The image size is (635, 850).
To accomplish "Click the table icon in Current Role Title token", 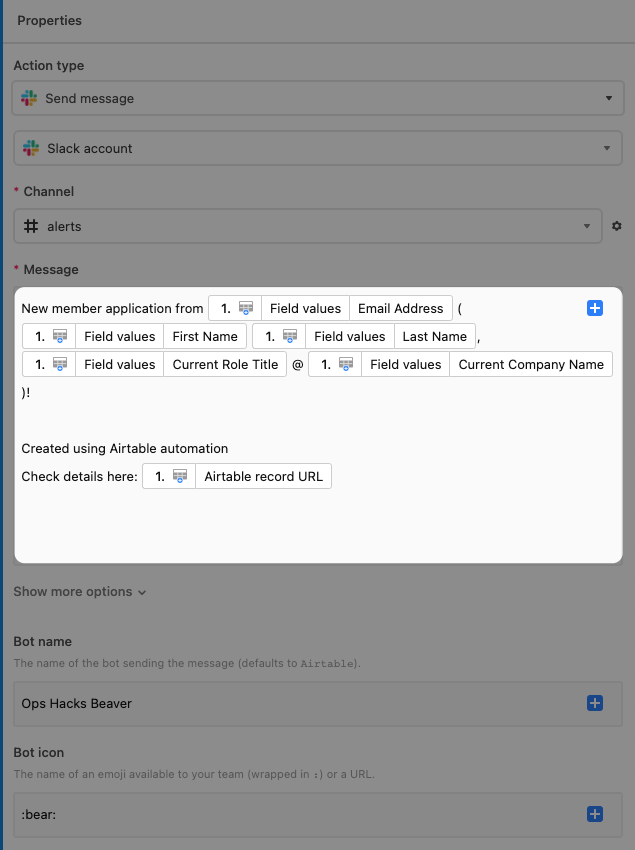I will (60, 365).
